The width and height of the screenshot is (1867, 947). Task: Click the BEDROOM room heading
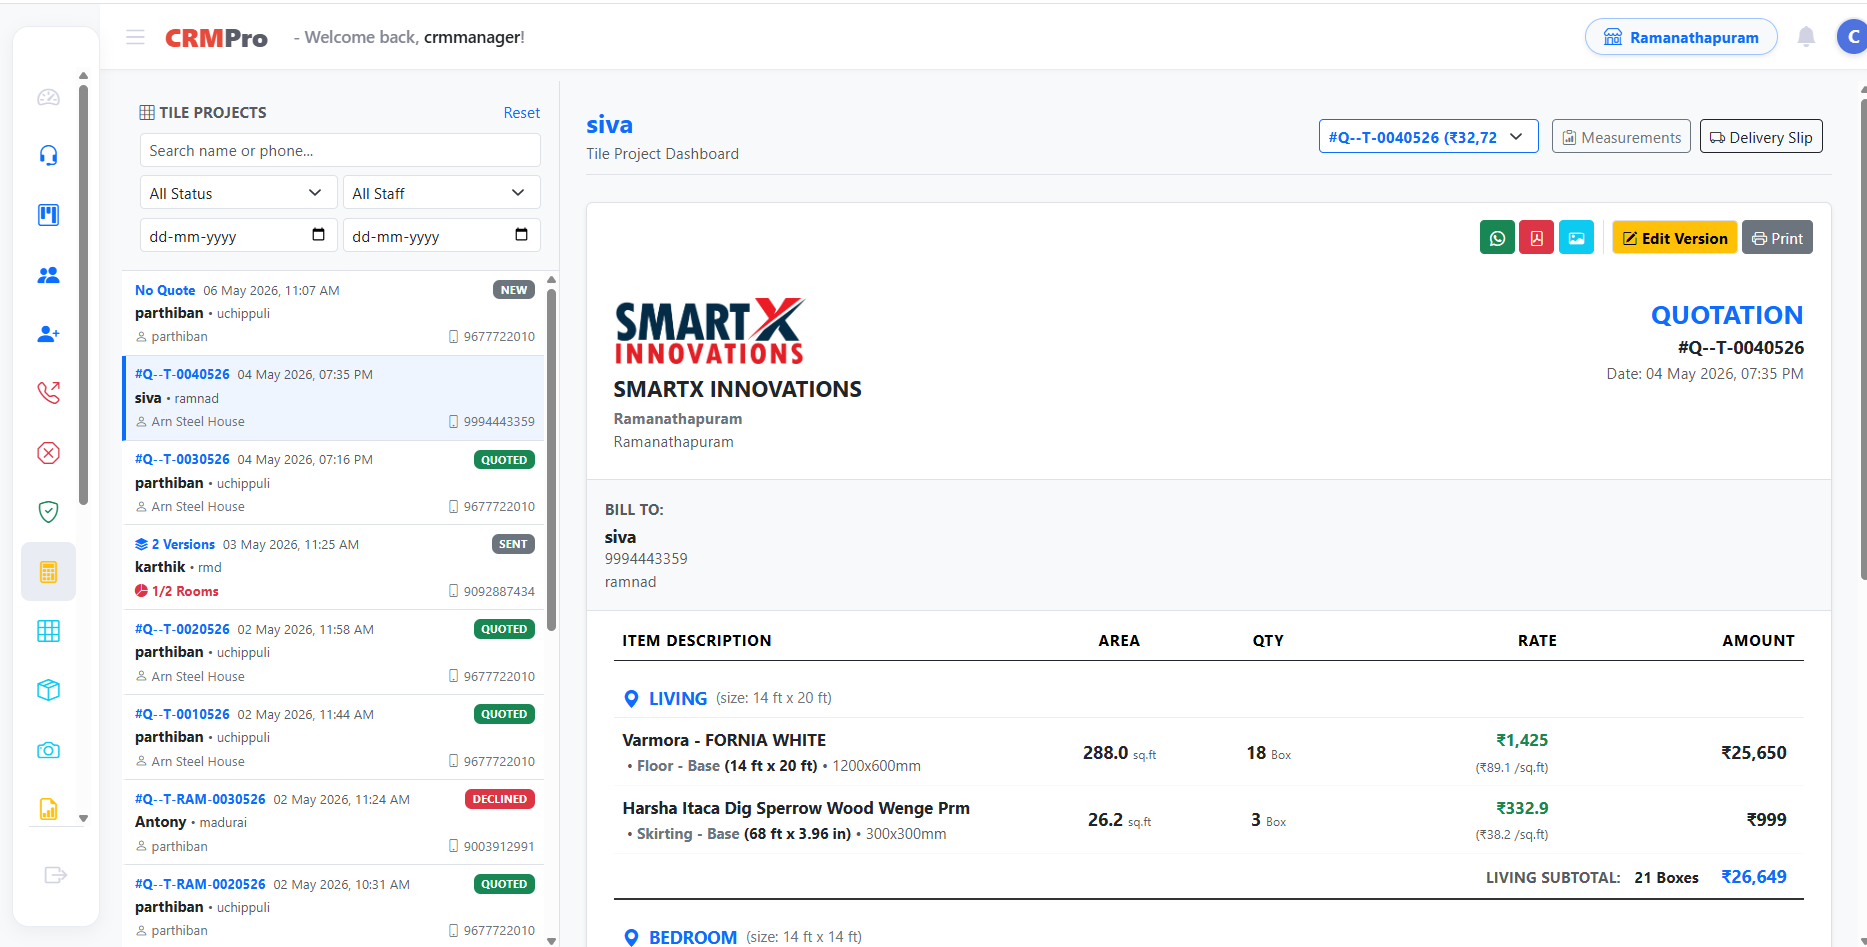pyautogui.click(x=693, y=937)
